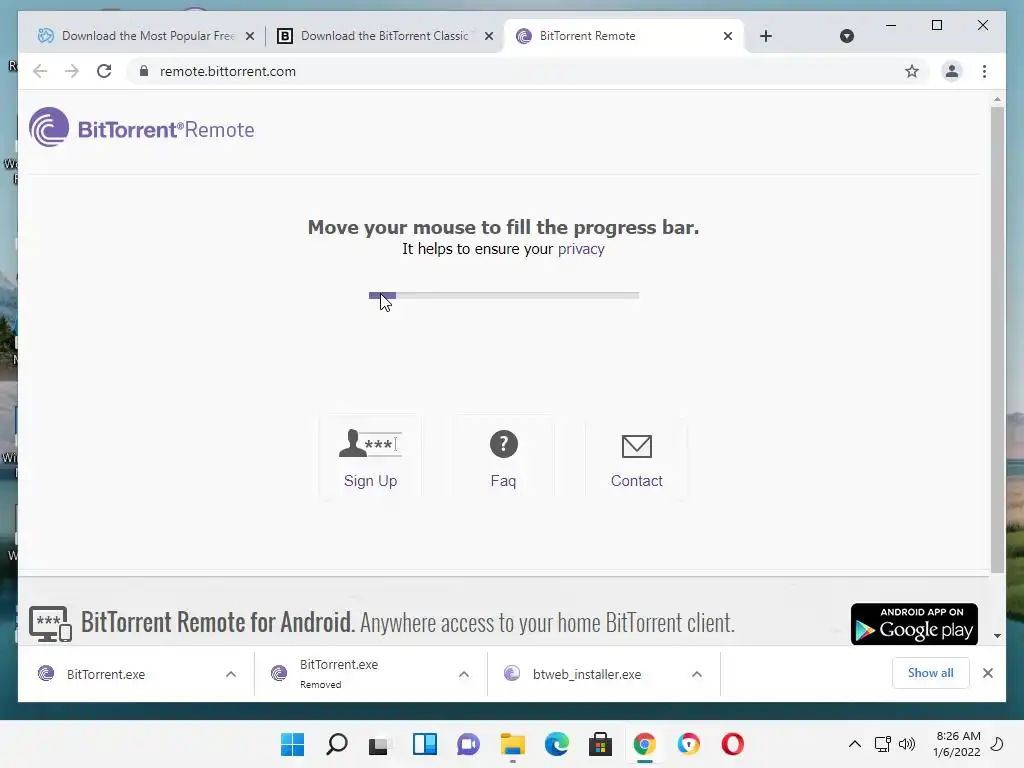The height and width of the screenshot is (768, 1024).
Task: Open the Contact envelope tile
Action: [x=636, y=458]
